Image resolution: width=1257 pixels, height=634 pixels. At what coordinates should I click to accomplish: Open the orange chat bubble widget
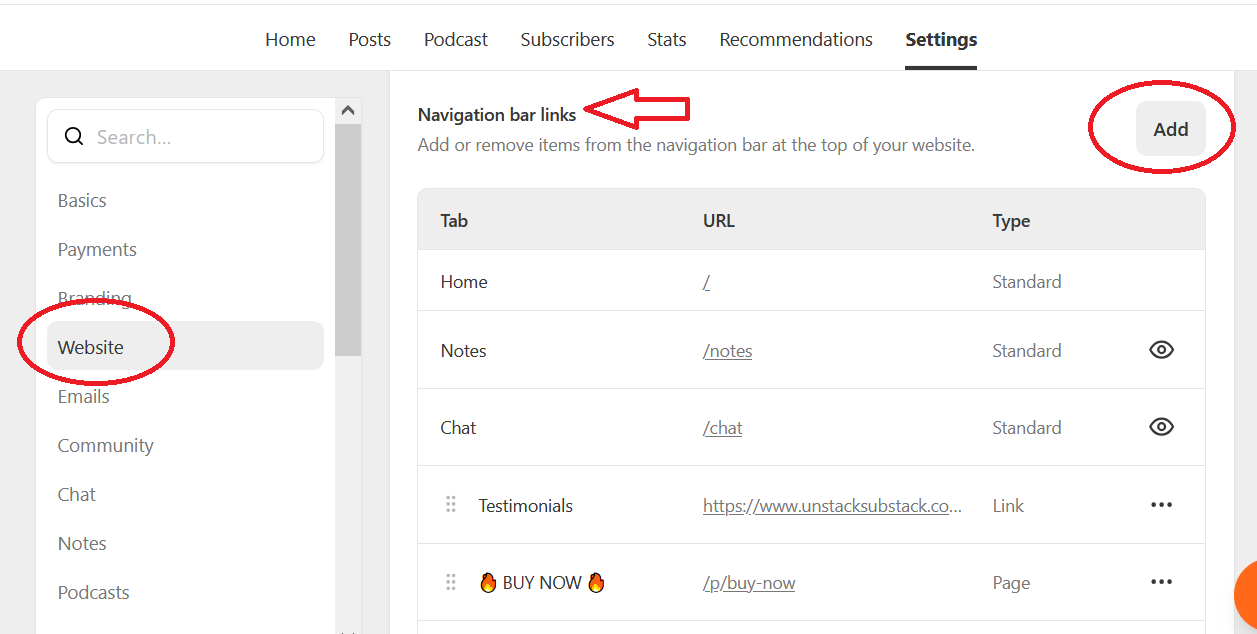pyautogui.click(x=1247, y=600)
